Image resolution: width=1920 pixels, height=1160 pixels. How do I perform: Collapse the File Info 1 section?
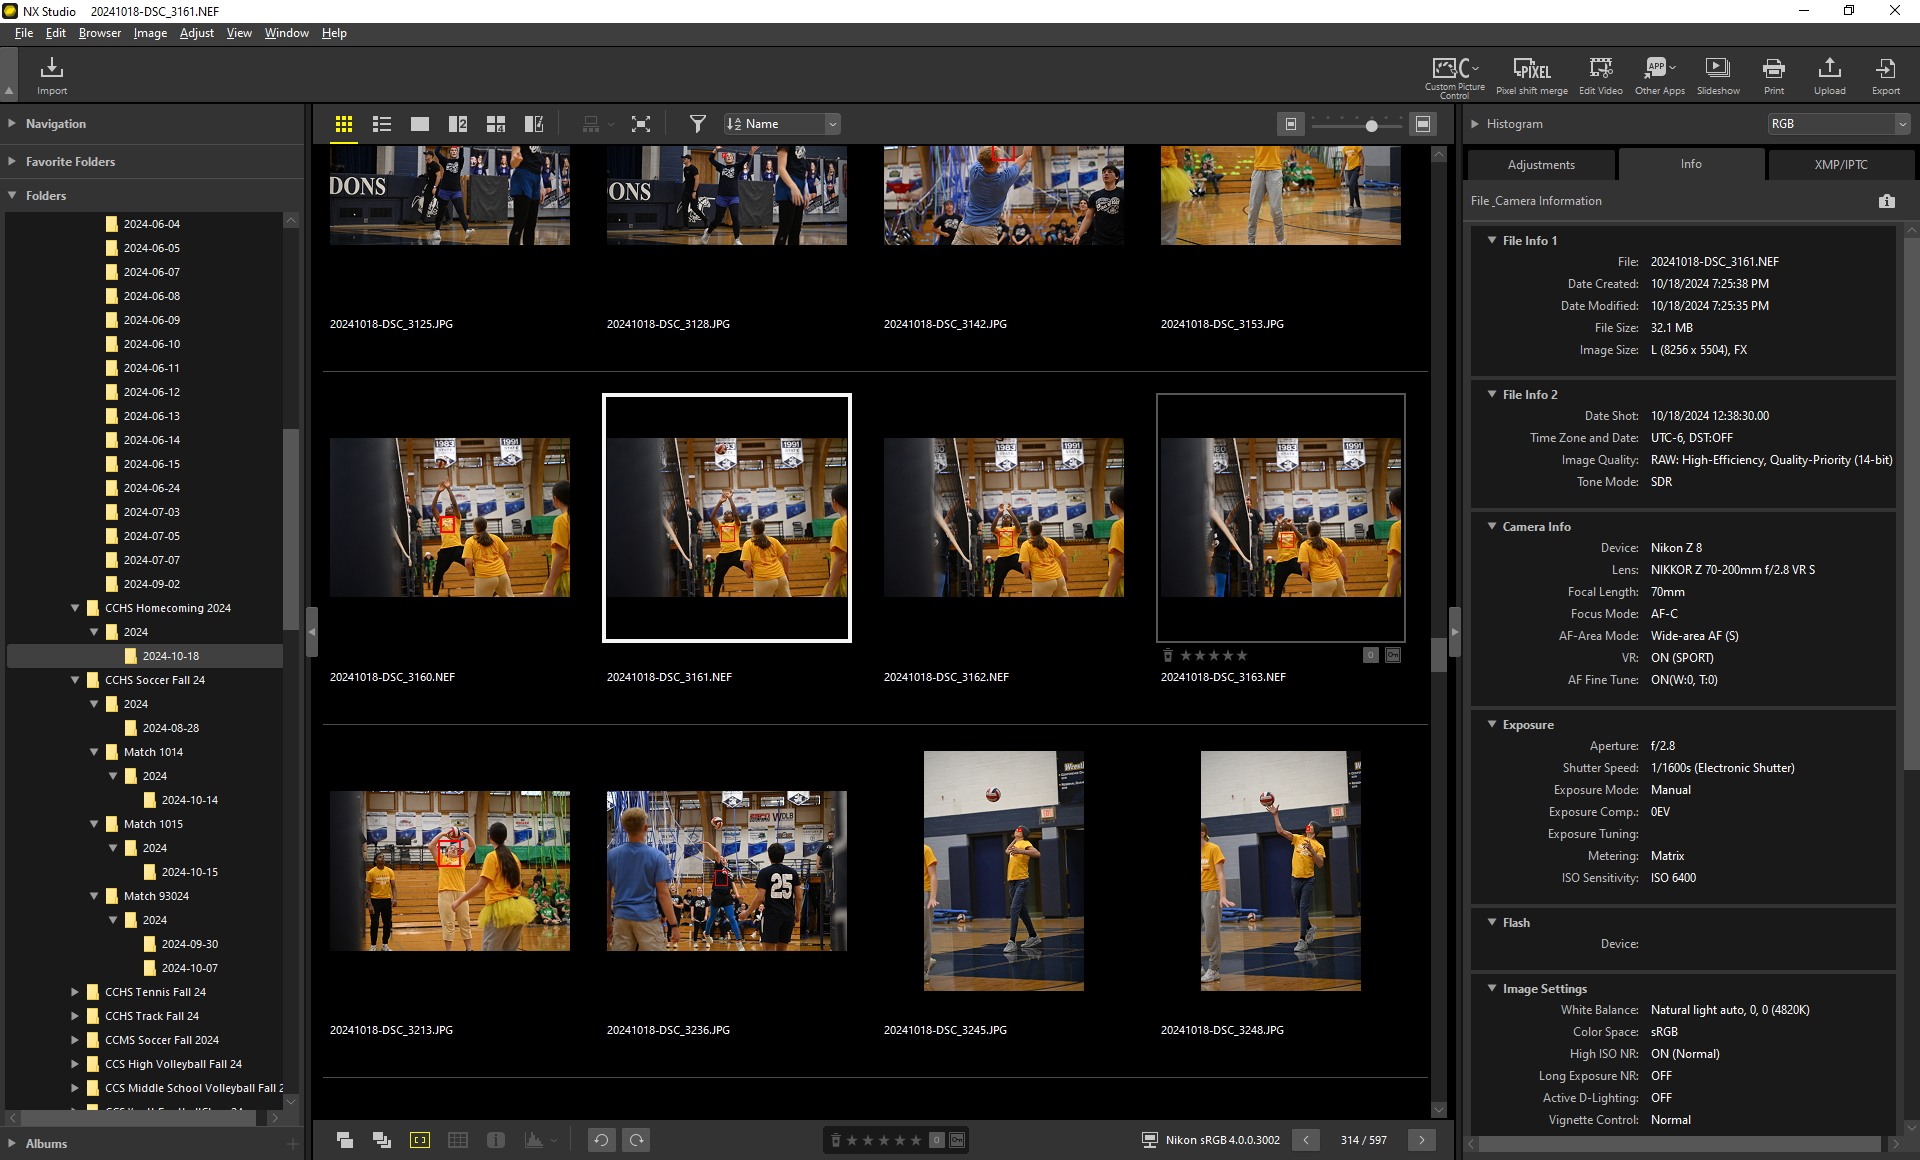[1492, 240]
